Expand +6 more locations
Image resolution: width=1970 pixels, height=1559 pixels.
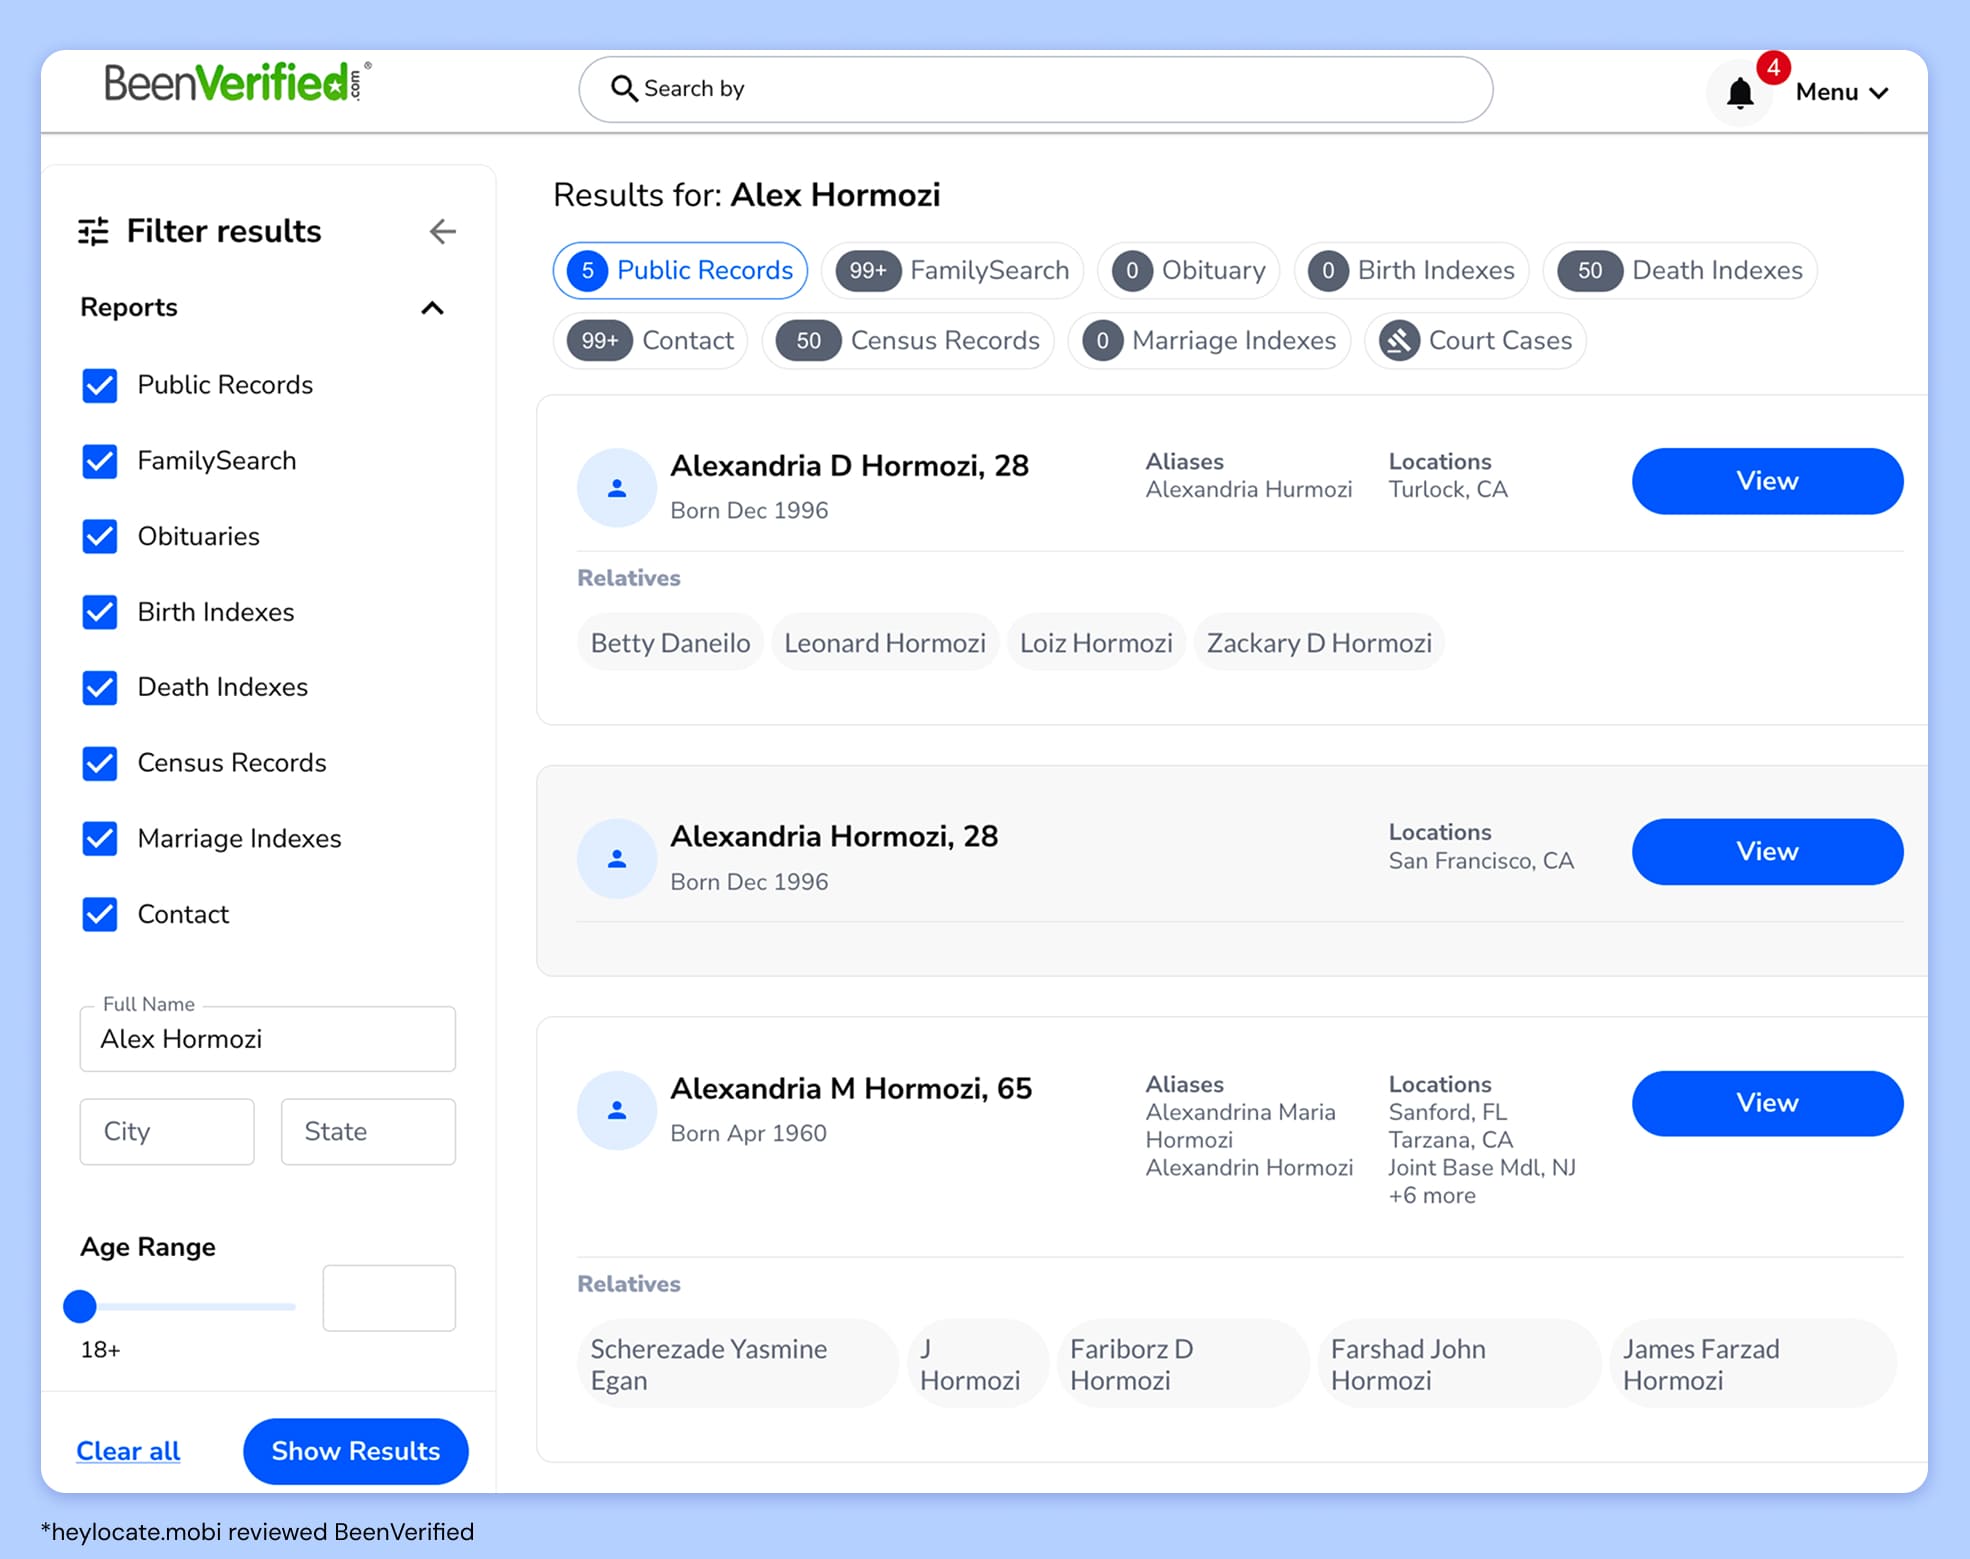1431,1195
